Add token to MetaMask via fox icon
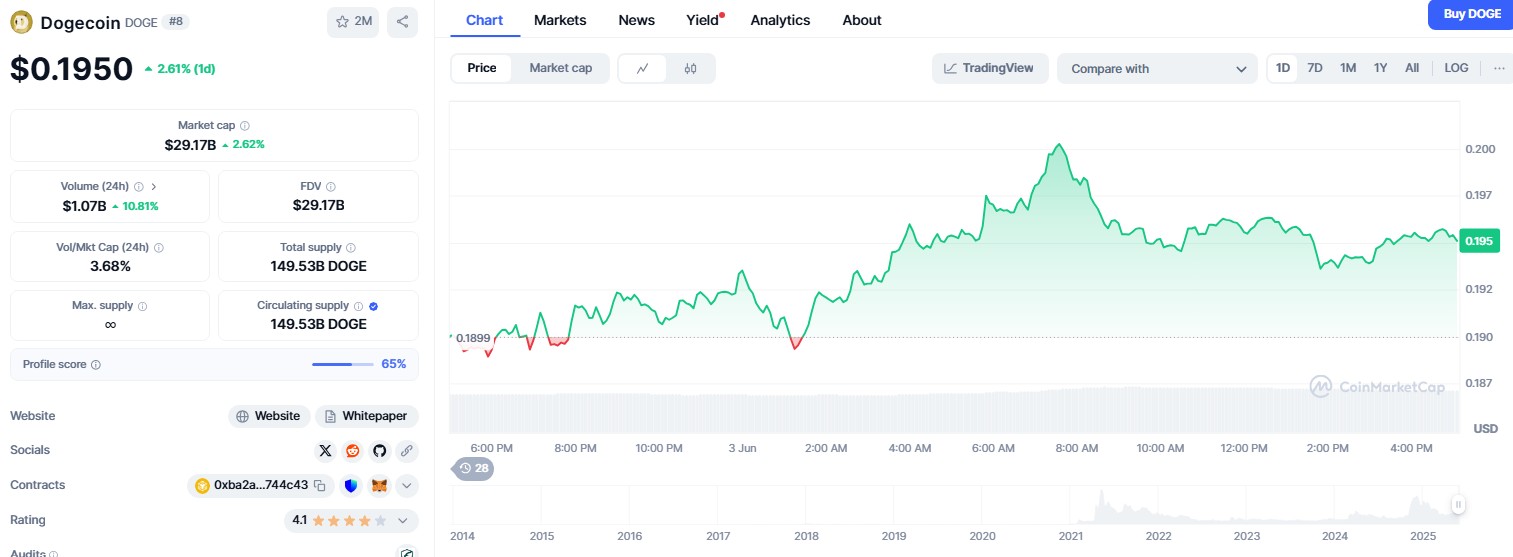The width and height of the screenshot is (1513, 557). pyautogui.click(x=379, y=486)
